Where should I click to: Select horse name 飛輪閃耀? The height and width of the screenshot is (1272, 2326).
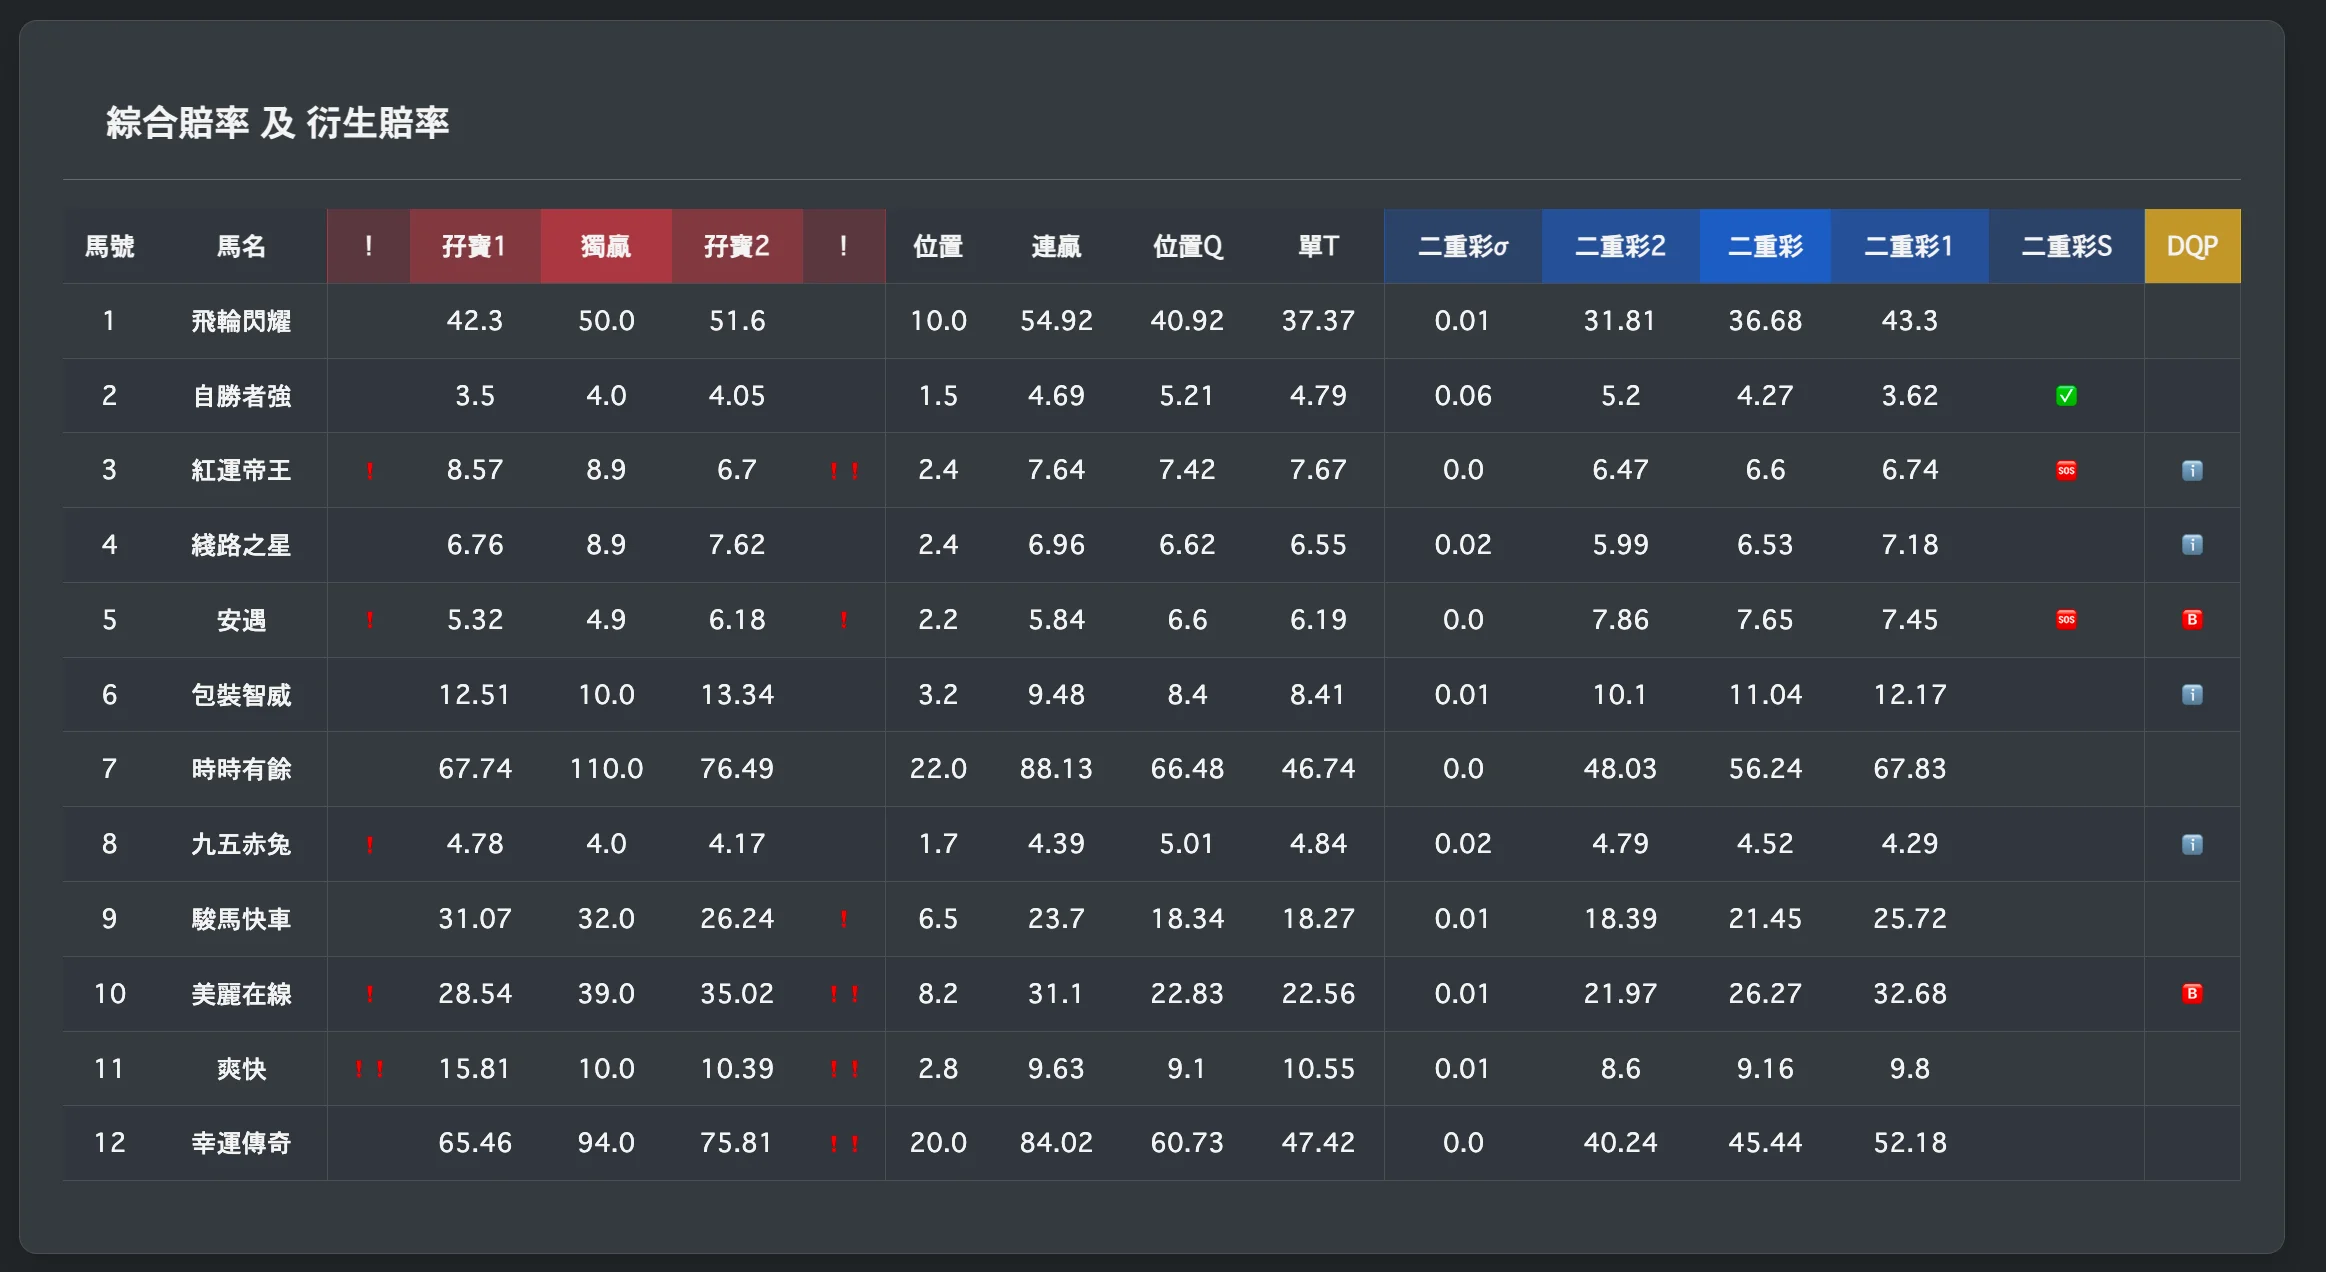pyautogui.click(x=241, y=321)
